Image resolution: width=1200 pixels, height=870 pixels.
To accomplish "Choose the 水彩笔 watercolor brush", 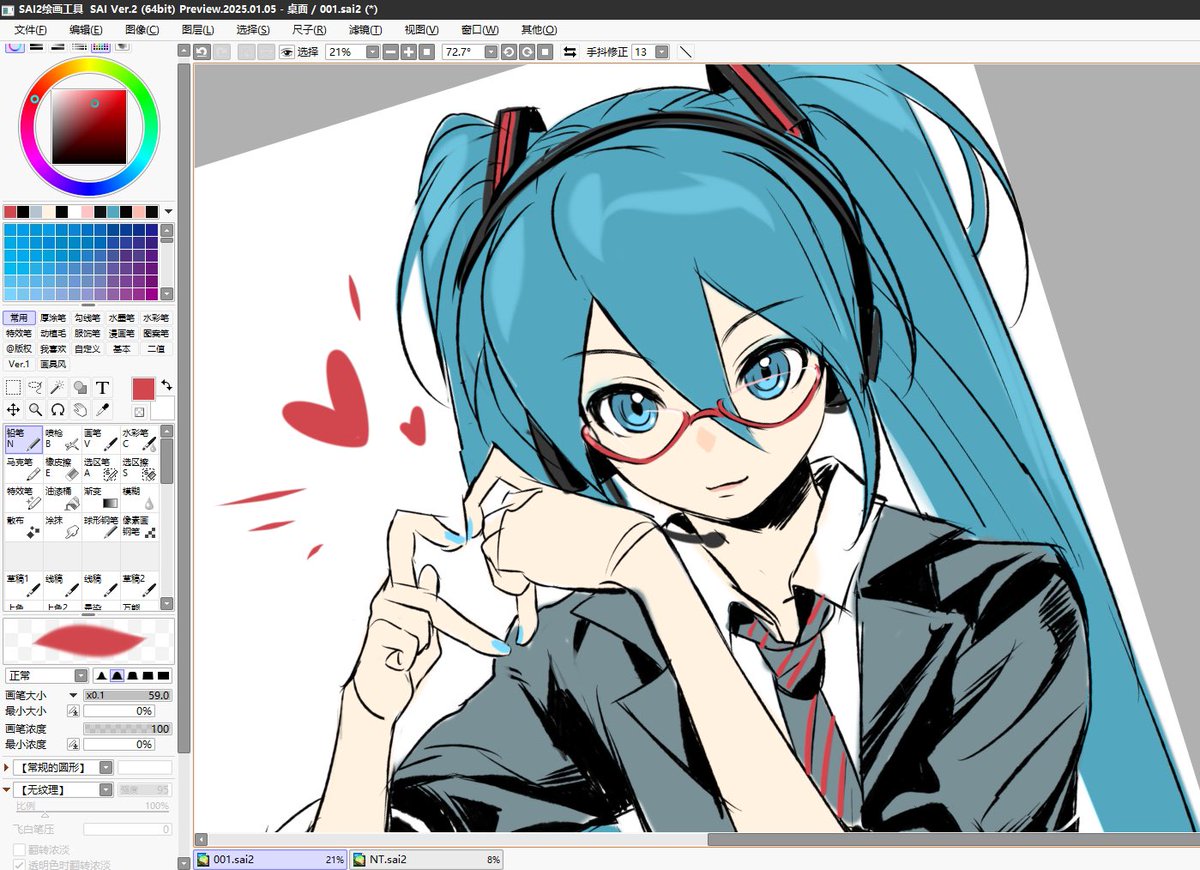I will [x=139, y=439].
